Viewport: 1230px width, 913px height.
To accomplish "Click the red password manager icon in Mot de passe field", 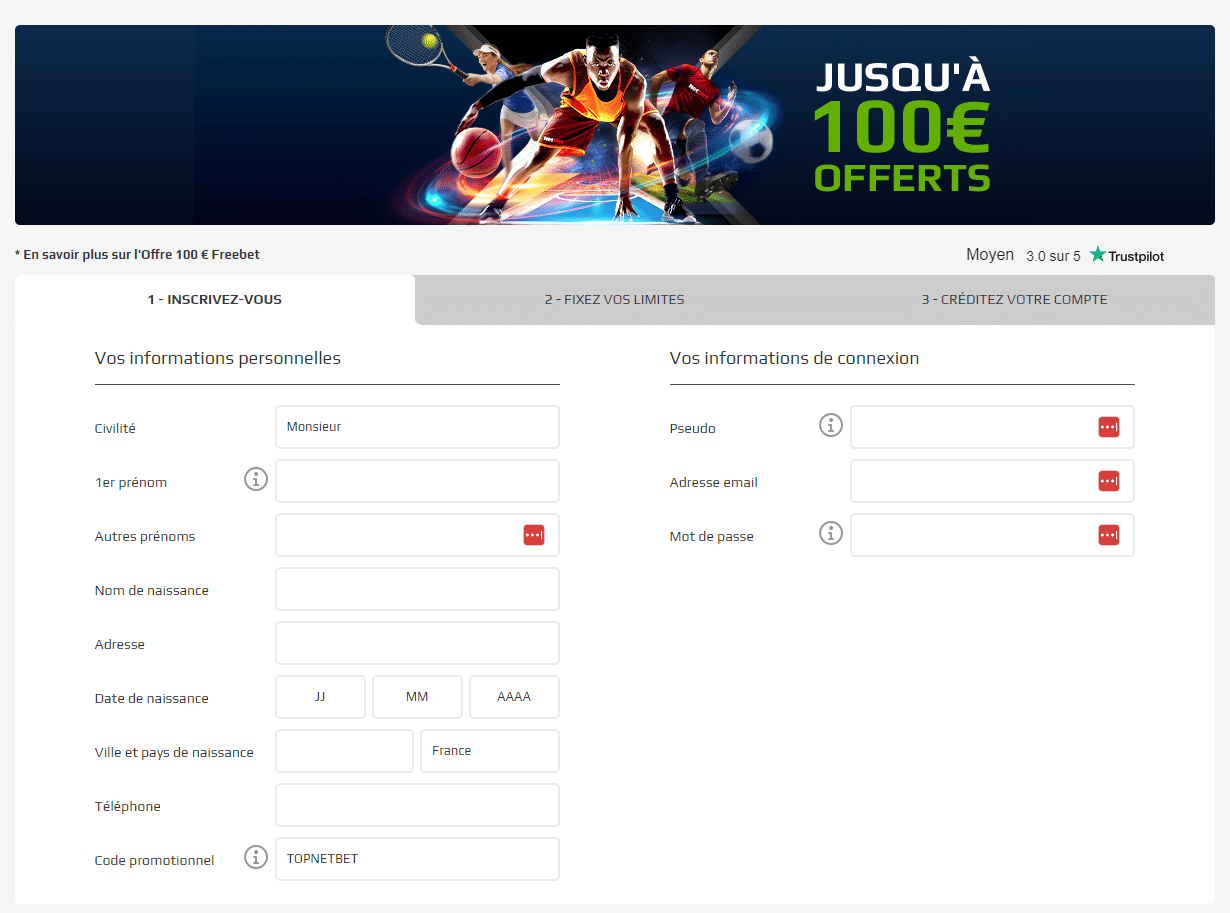I will (x=1108, y=535).
